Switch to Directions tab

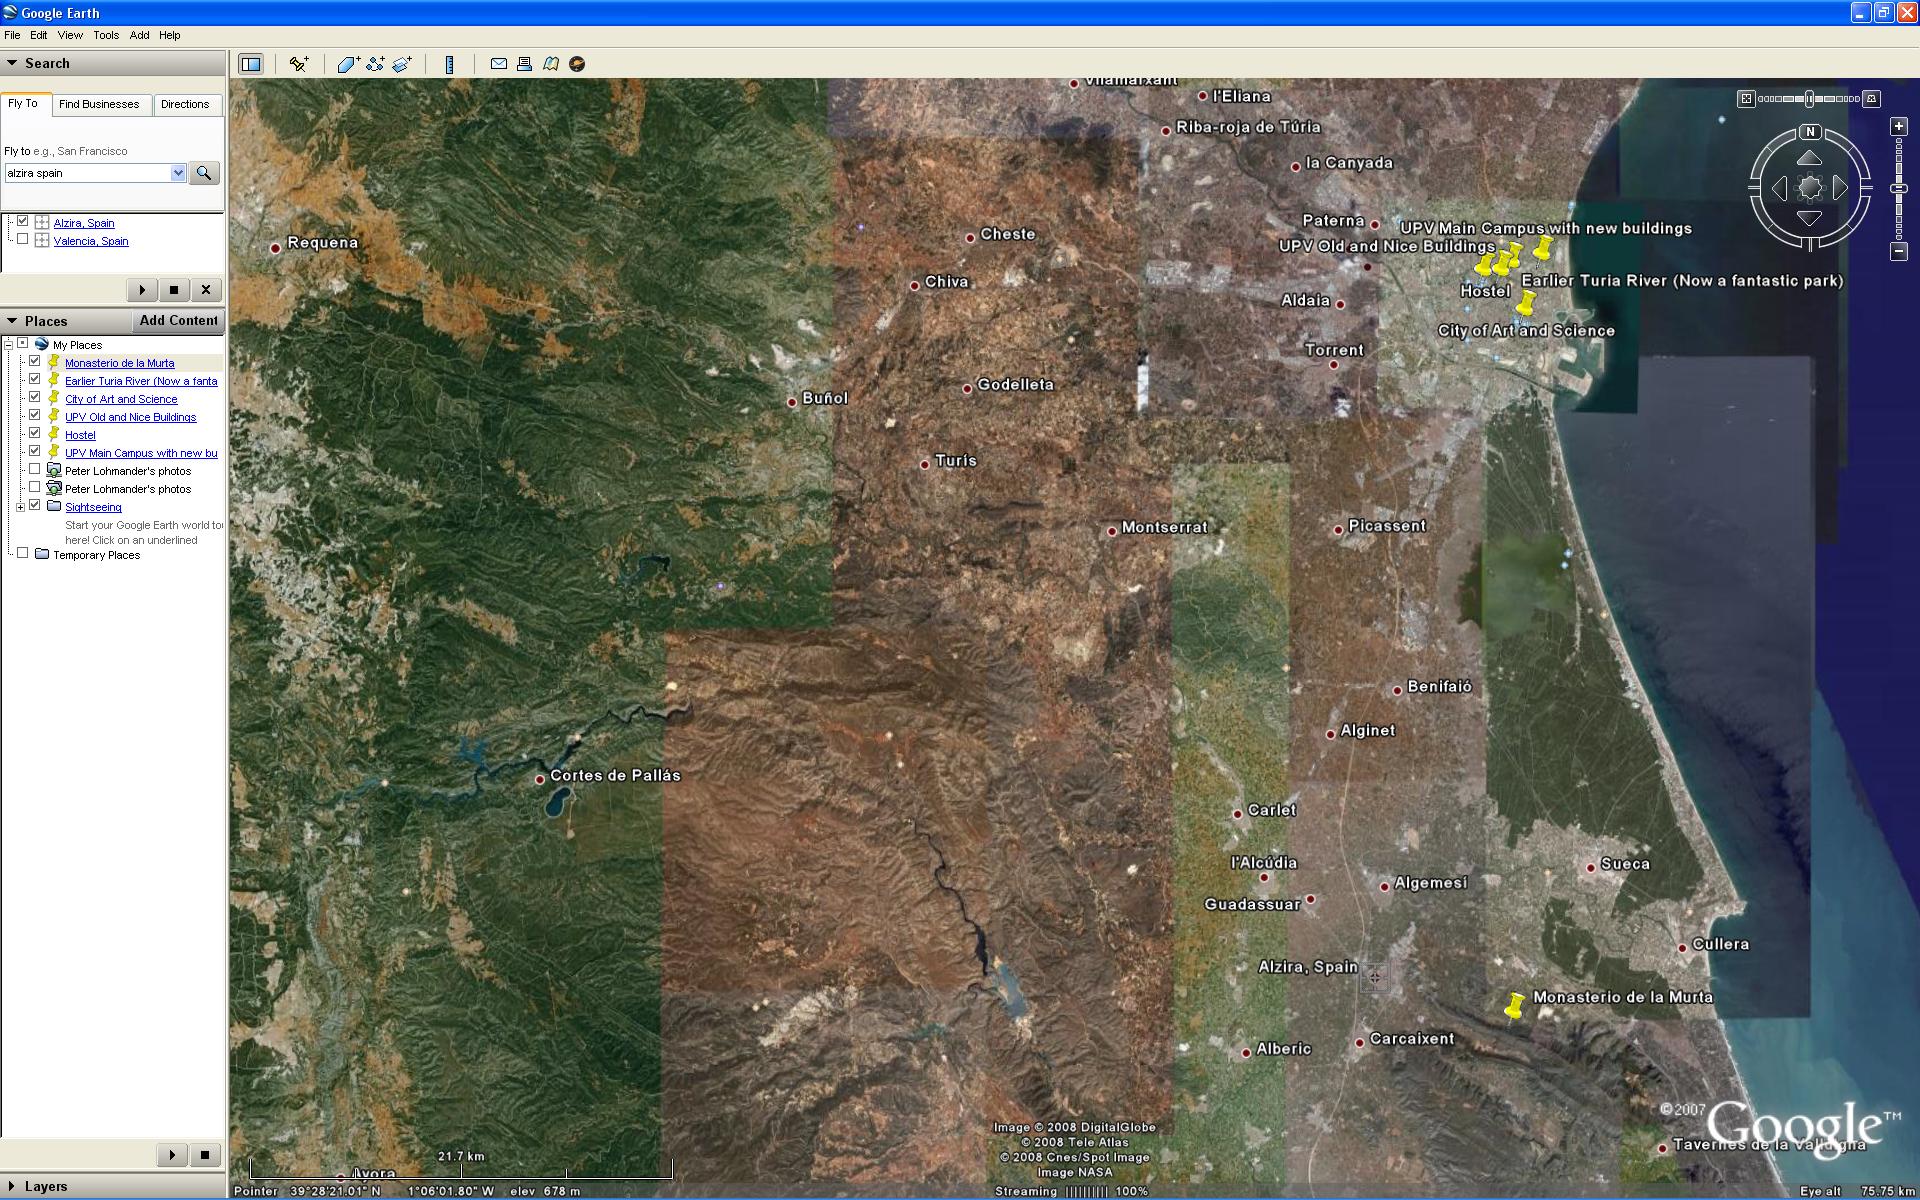tap(186, 104)
